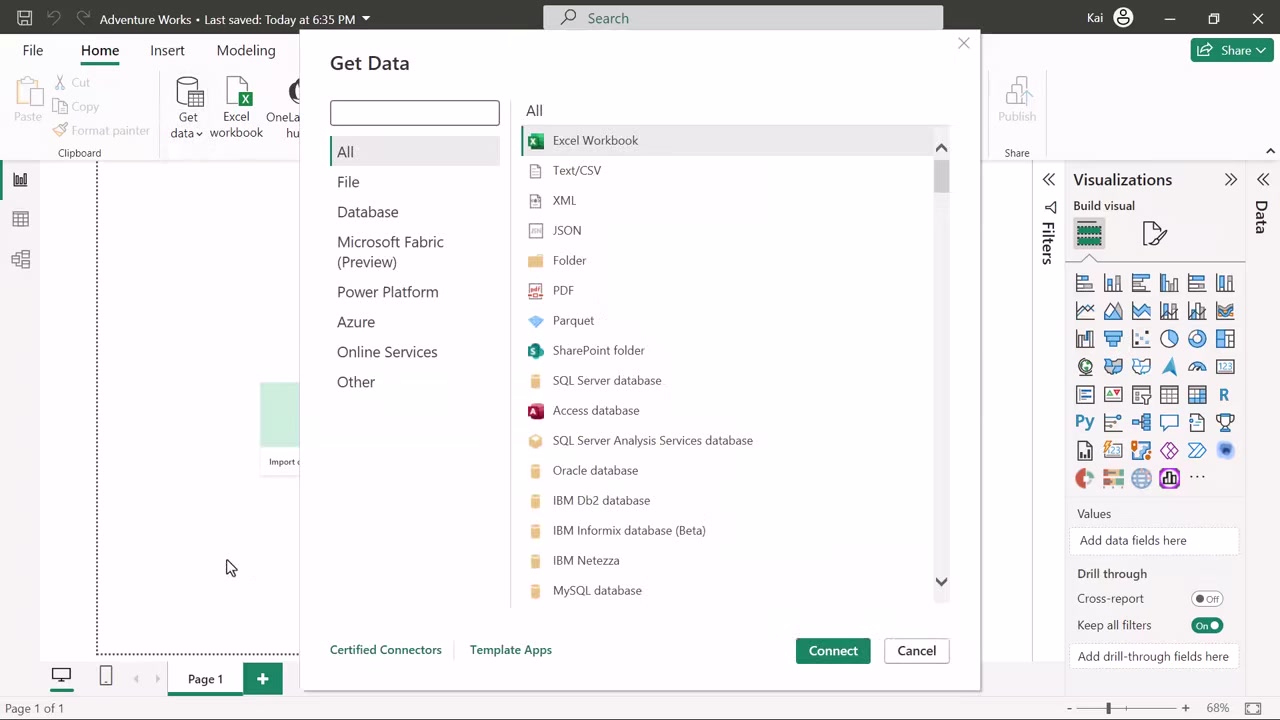Open Certified Connectors link

[386, 650]
